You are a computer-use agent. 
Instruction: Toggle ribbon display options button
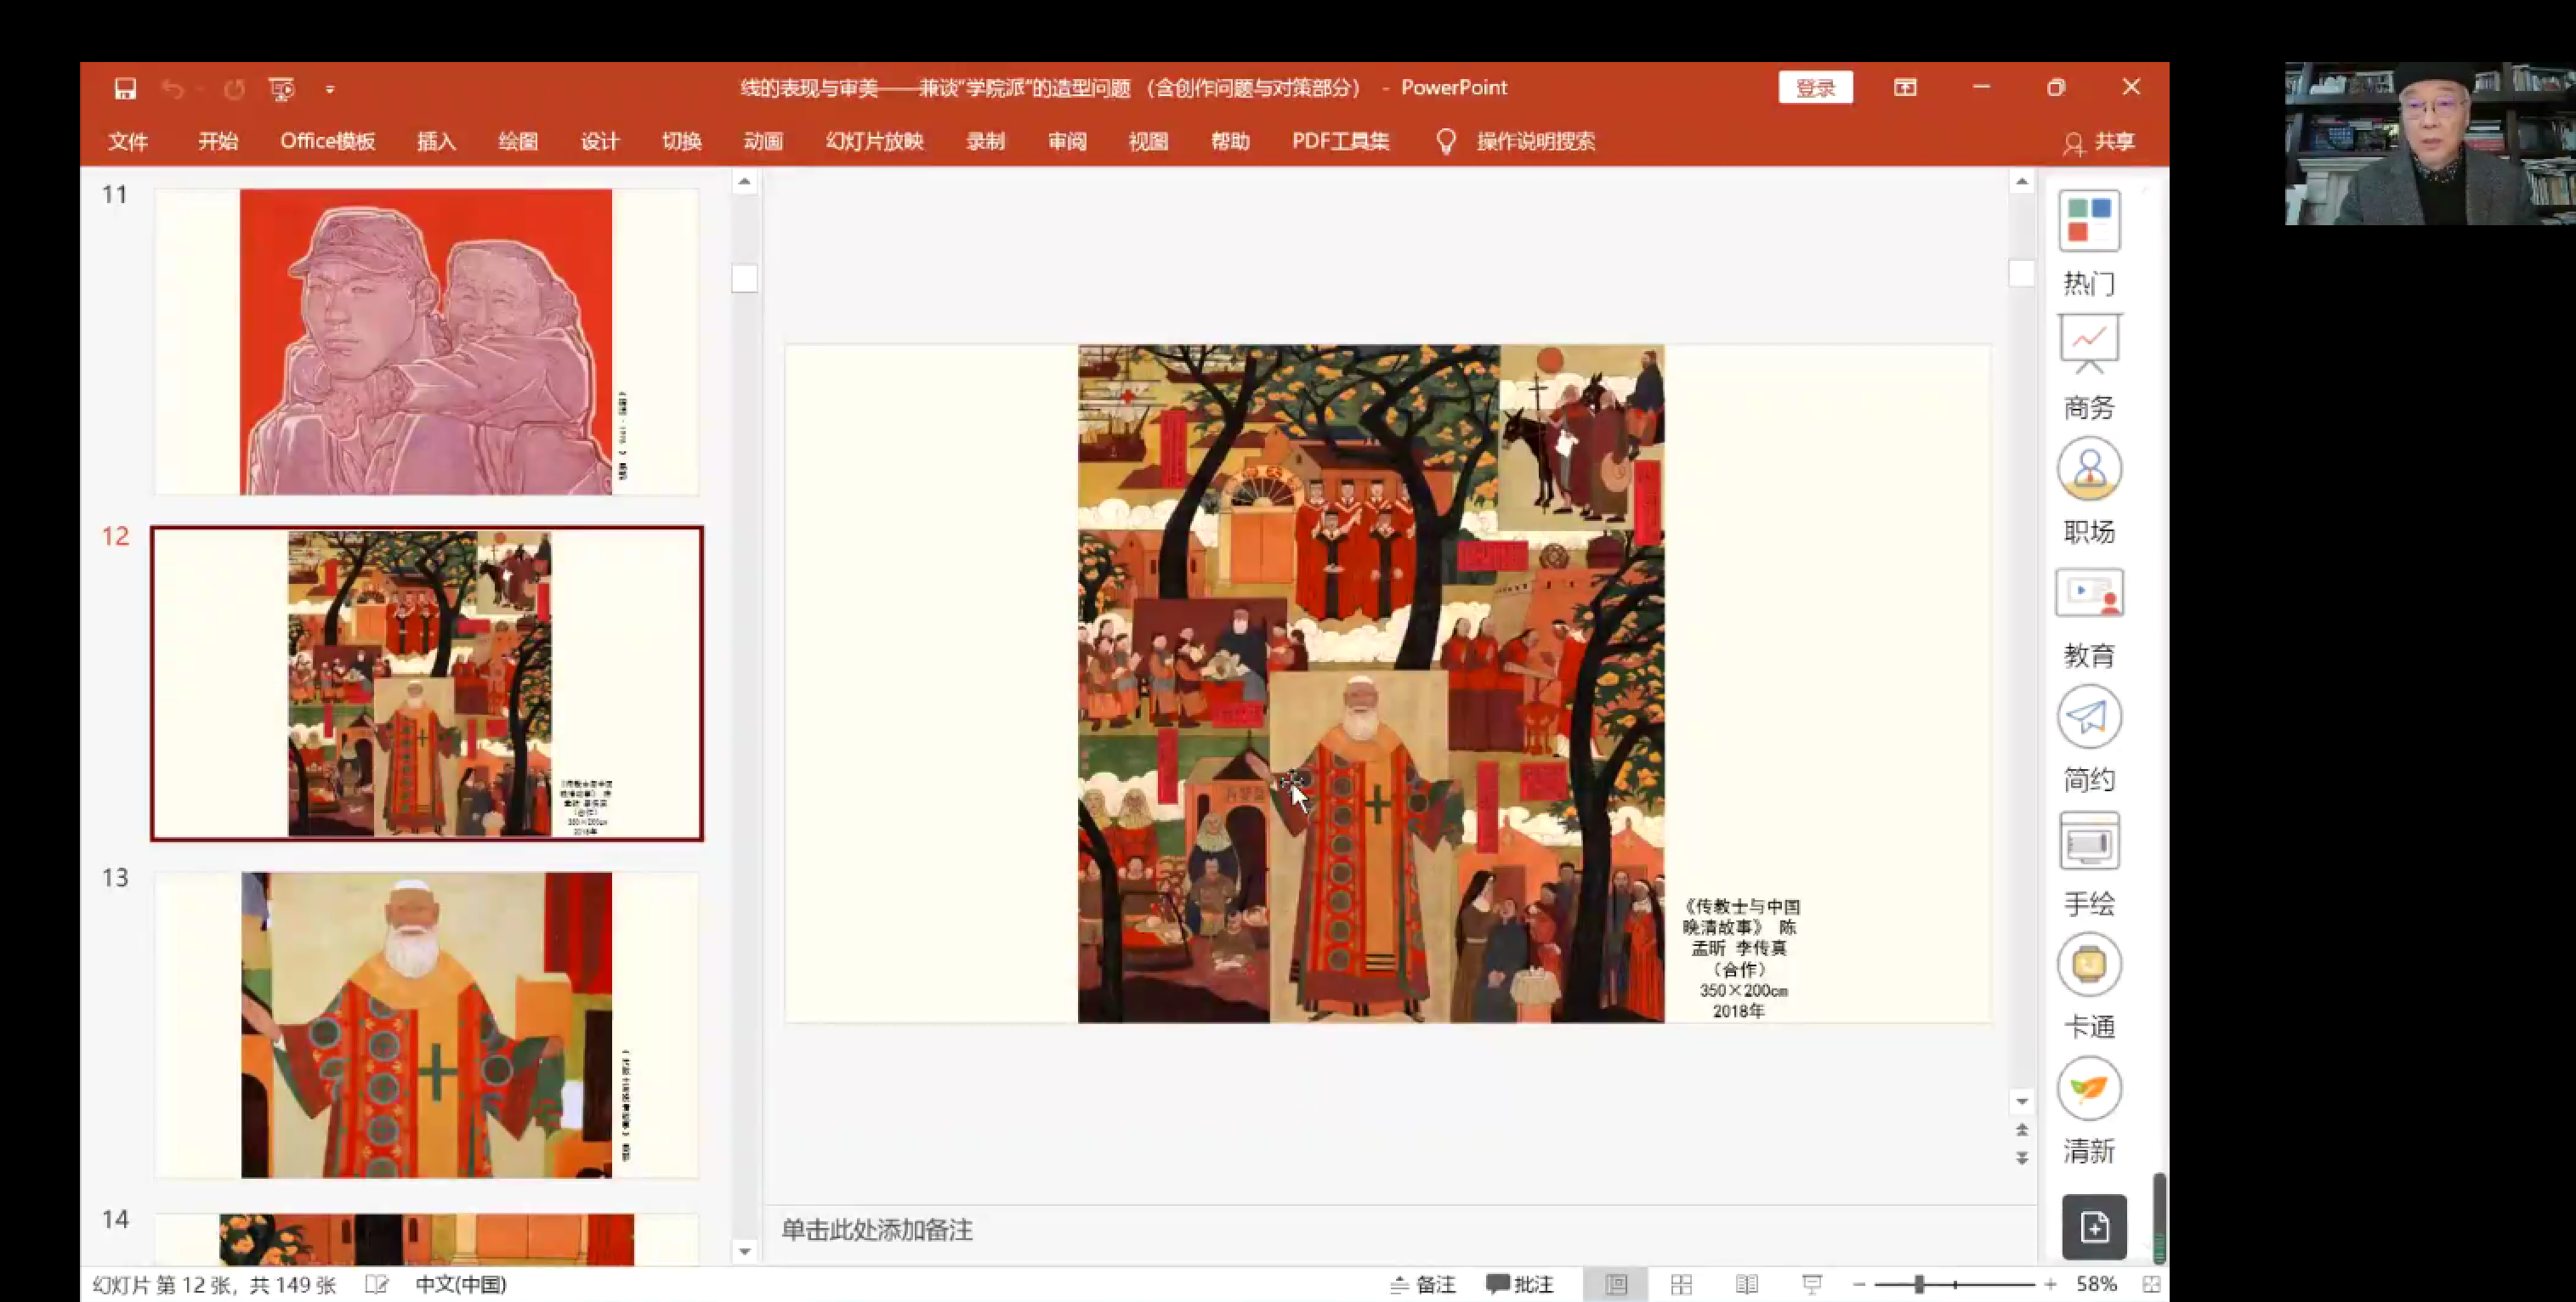coord(1905,88)
